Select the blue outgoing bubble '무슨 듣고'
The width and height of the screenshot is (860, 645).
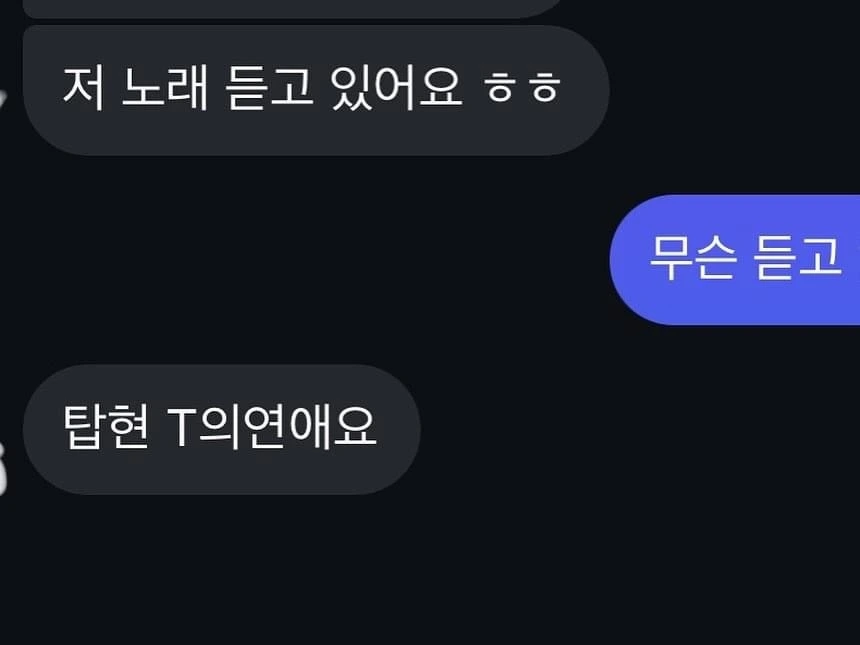pos(735,260)
